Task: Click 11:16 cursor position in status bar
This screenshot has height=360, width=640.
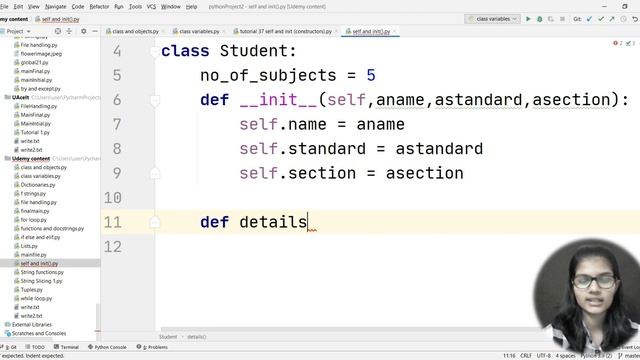Action: [x=509, y=356]
